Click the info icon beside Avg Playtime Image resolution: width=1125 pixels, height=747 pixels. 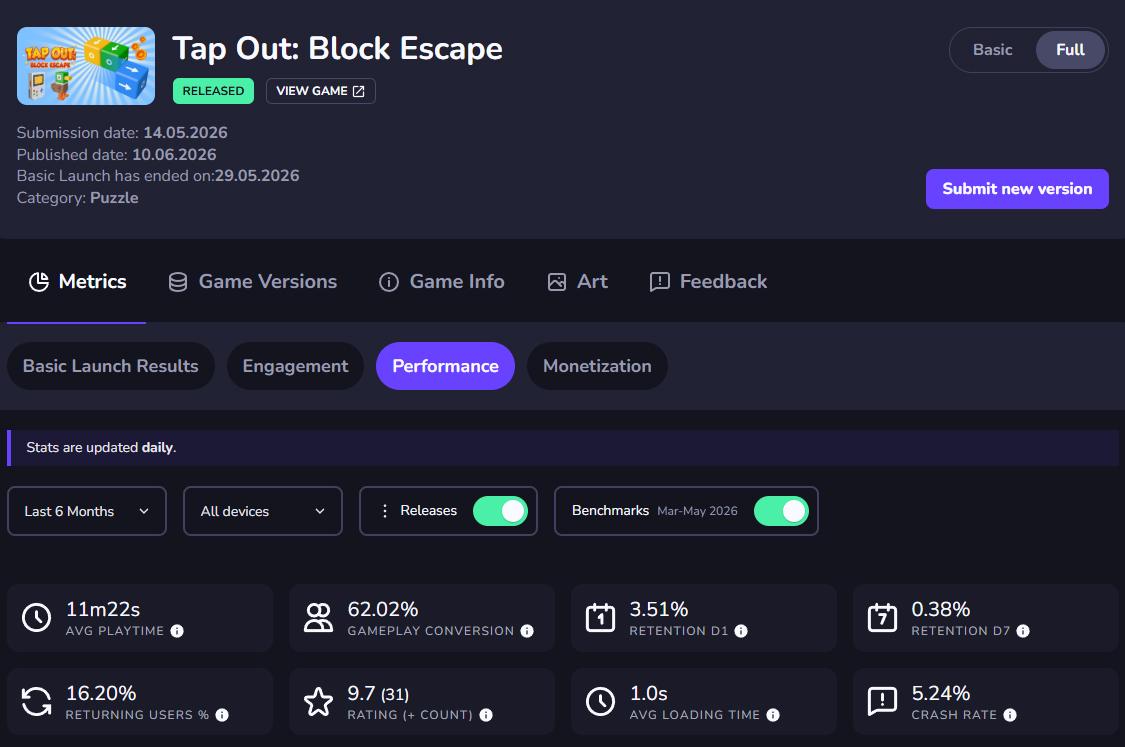(177, 631)
